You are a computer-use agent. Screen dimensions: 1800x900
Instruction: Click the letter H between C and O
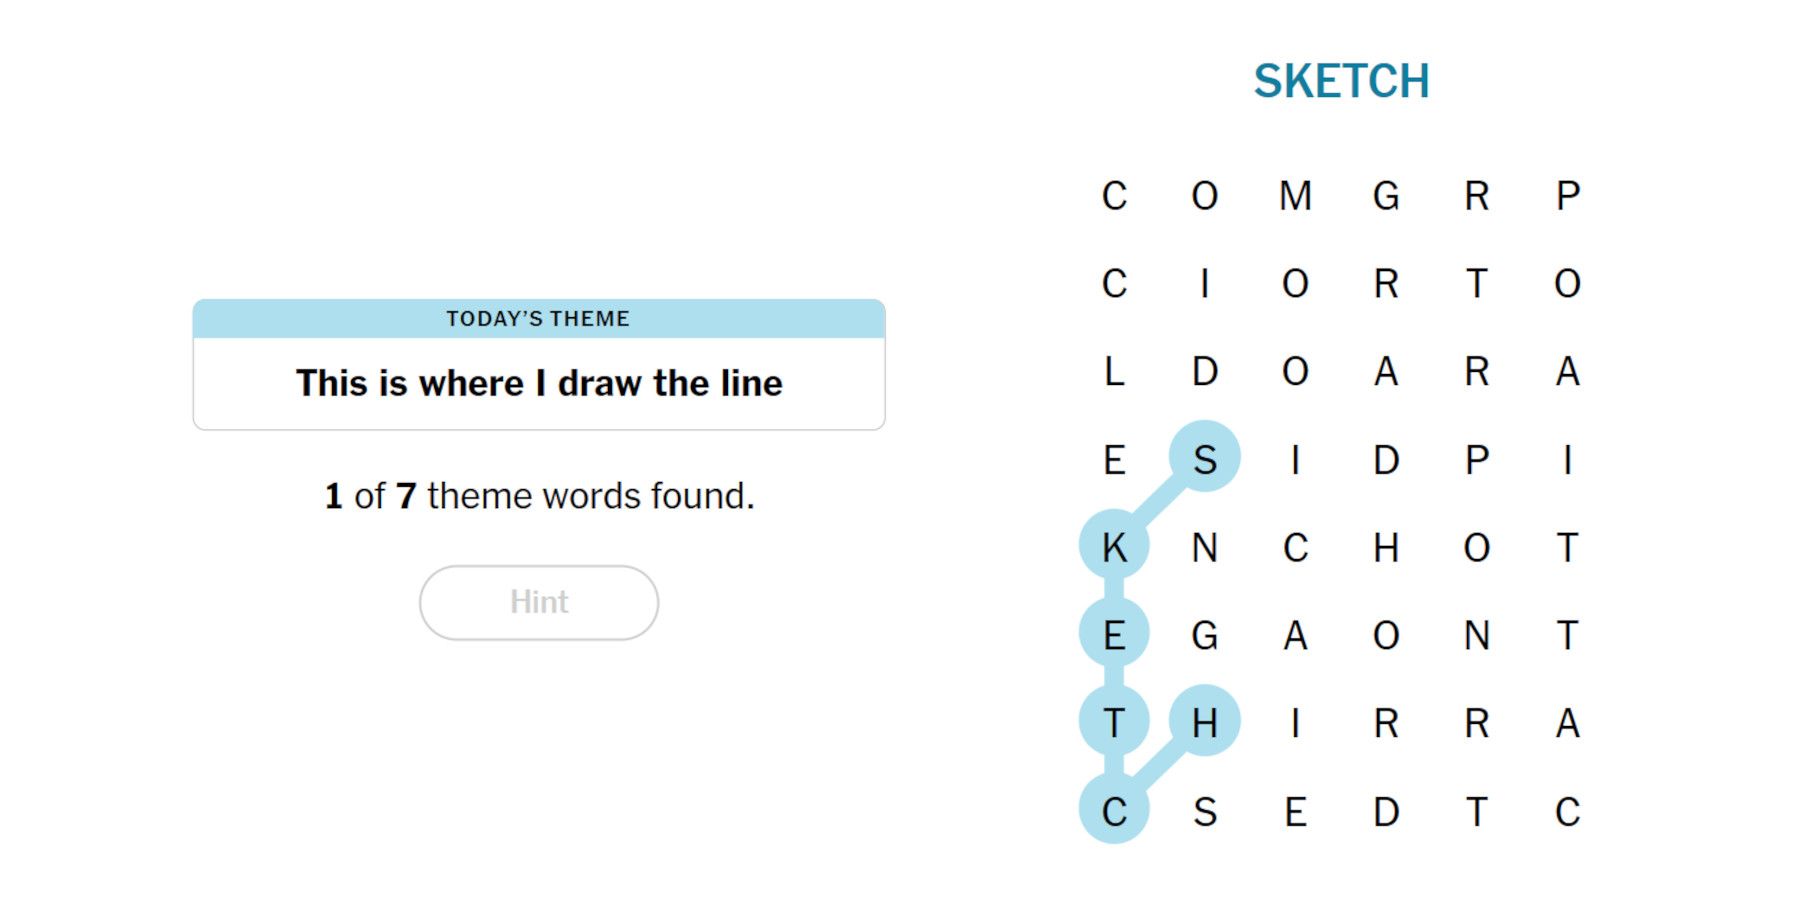click(1385, 548)
